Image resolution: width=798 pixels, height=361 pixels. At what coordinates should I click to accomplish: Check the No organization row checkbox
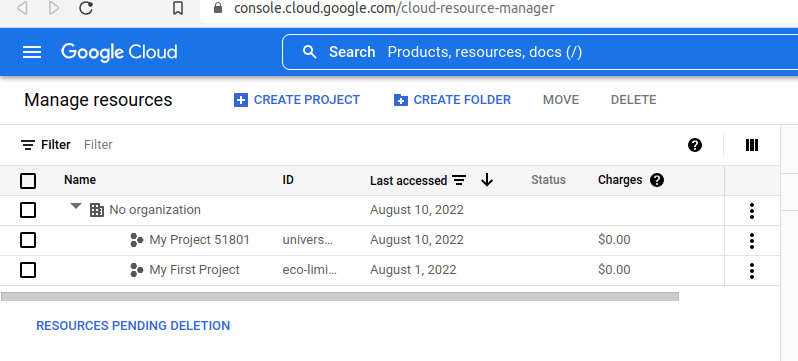tap(28, 210)
